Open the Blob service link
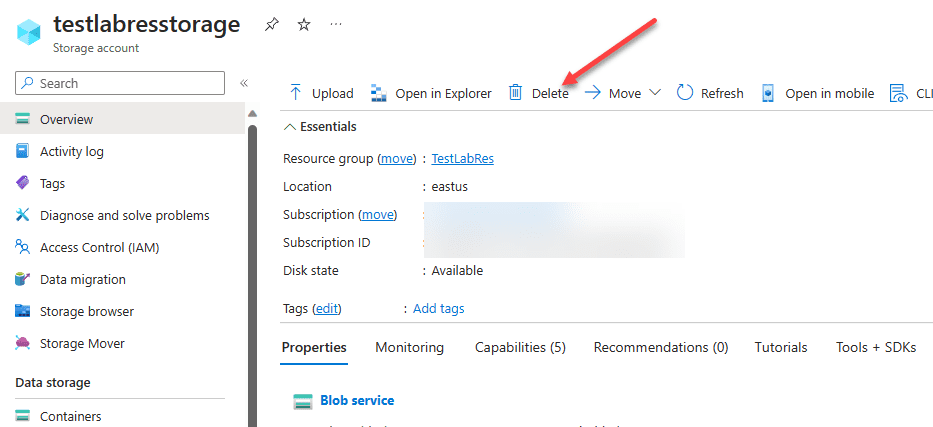 357,401
